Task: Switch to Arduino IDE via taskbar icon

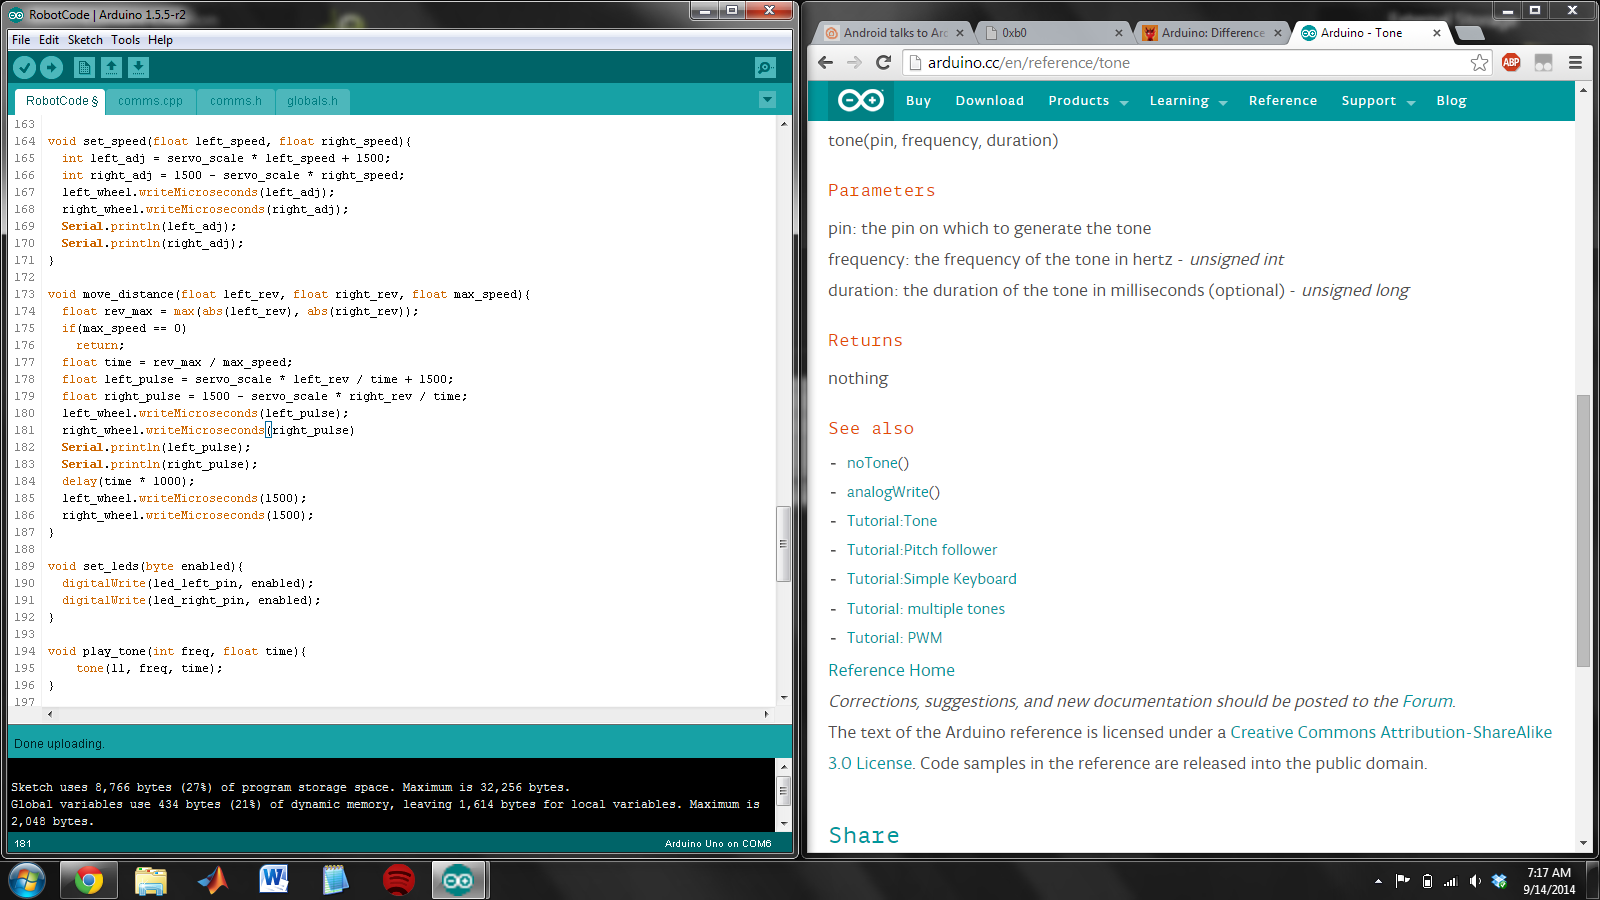Action: click(x=459, y=880)
